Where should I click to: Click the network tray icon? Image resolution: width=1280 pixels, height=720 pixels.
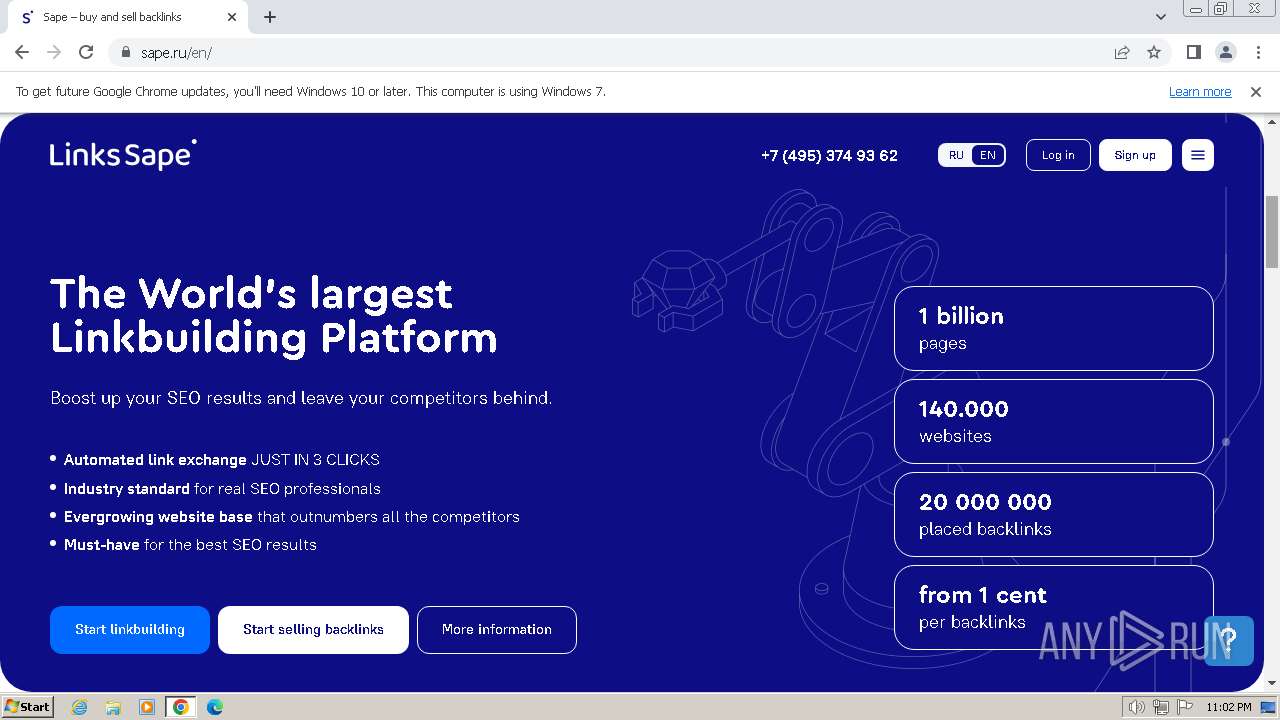tap(1160, 707)
